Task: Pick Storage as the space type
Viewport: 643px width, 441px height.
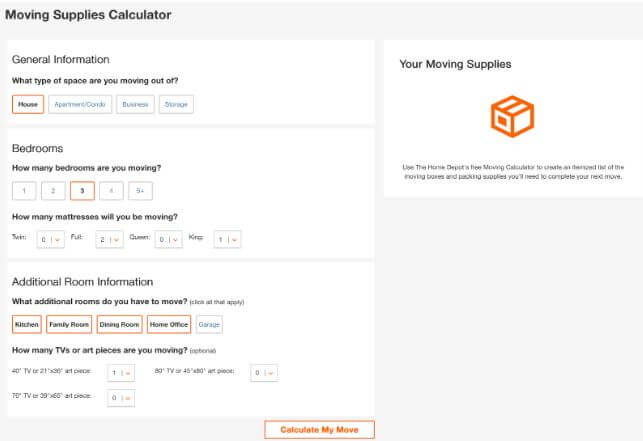Action: click(x=175, y=104)
